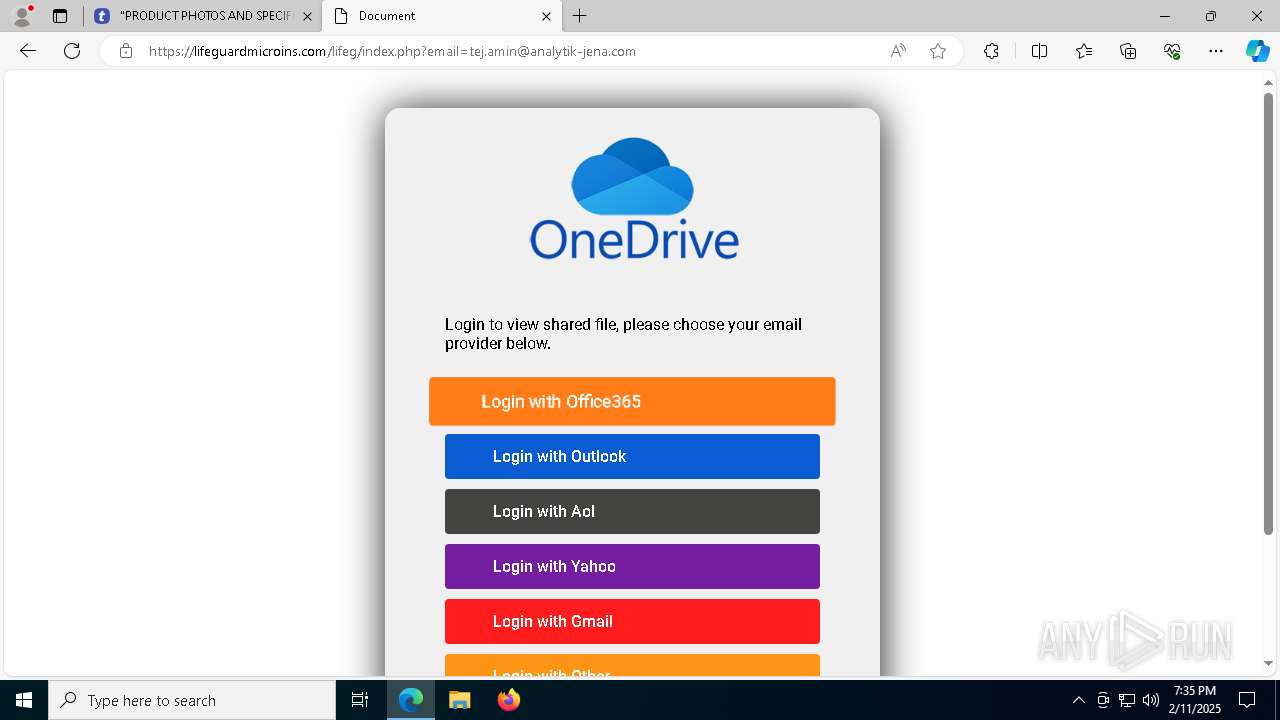Add this page to favorites star
Image resolution: width=1280 pixels, height=720 pixels.
tap(938, 51)
